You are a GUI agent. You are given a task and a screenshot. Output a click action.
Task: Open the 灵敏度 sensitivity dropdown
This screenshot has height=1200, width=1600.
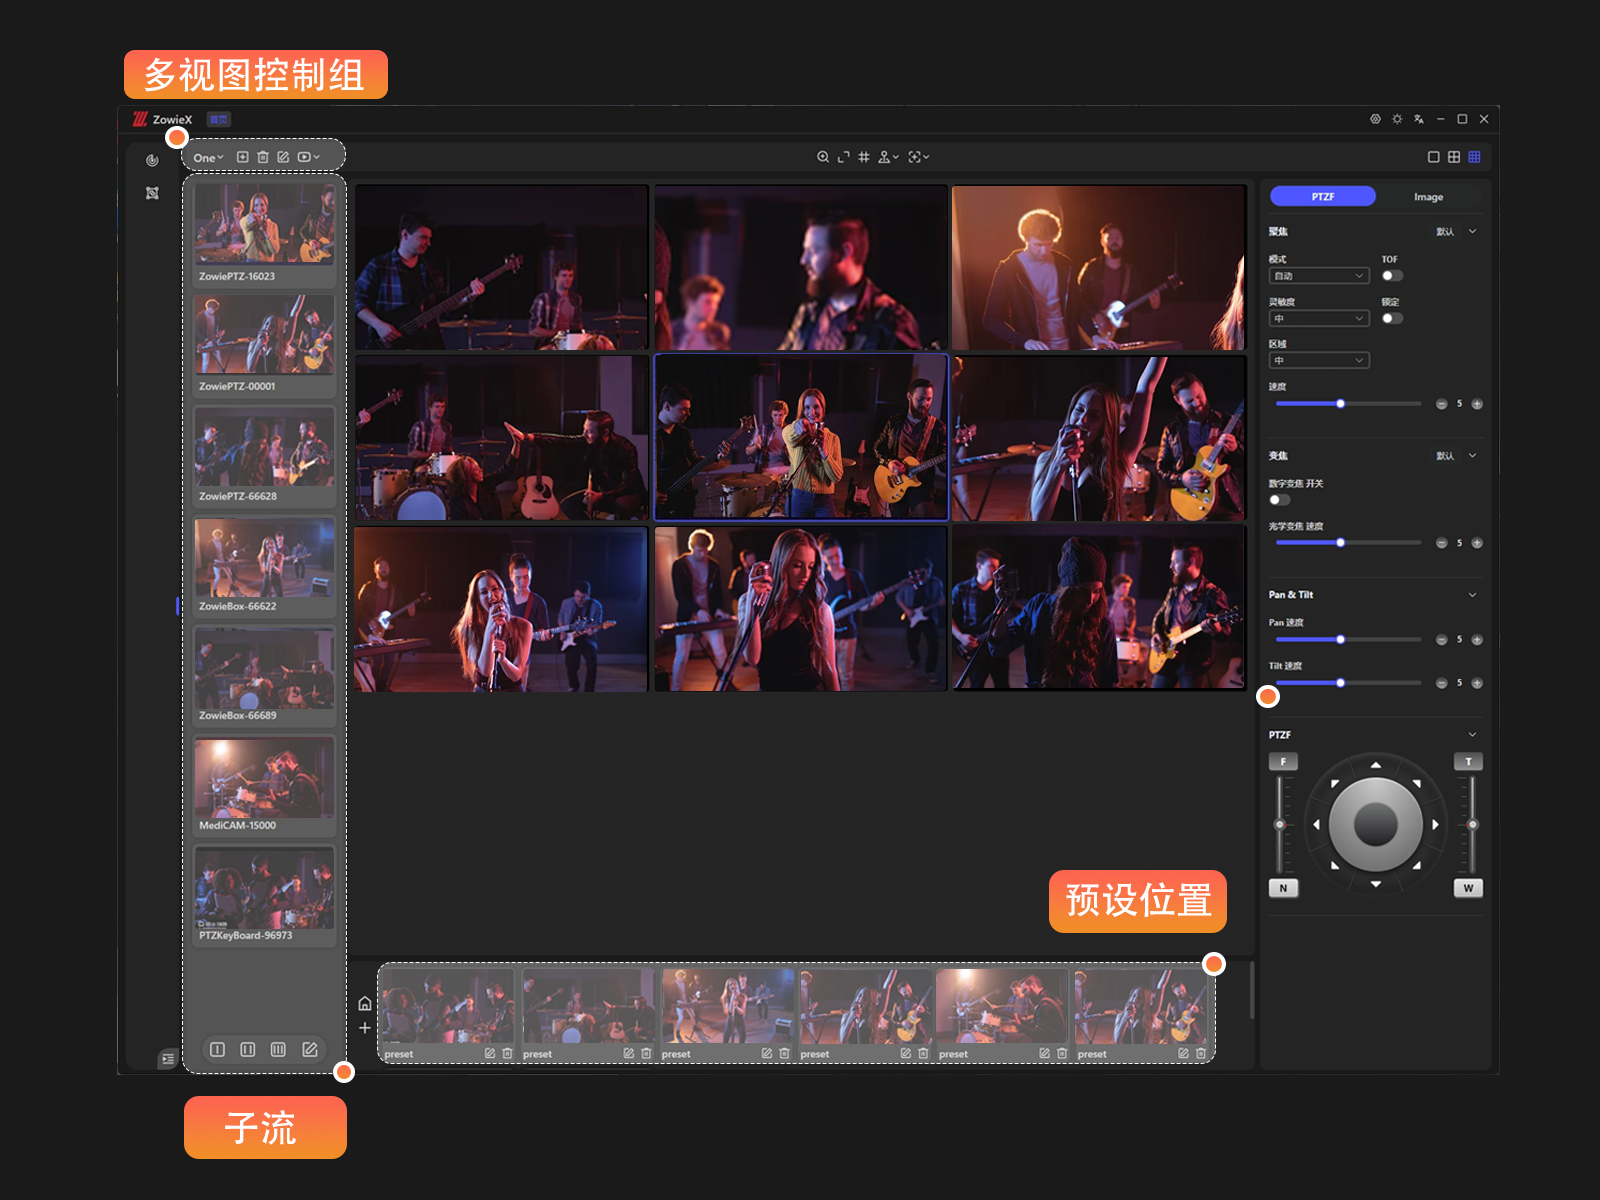pyautogui.click(x=1318, y=319)
